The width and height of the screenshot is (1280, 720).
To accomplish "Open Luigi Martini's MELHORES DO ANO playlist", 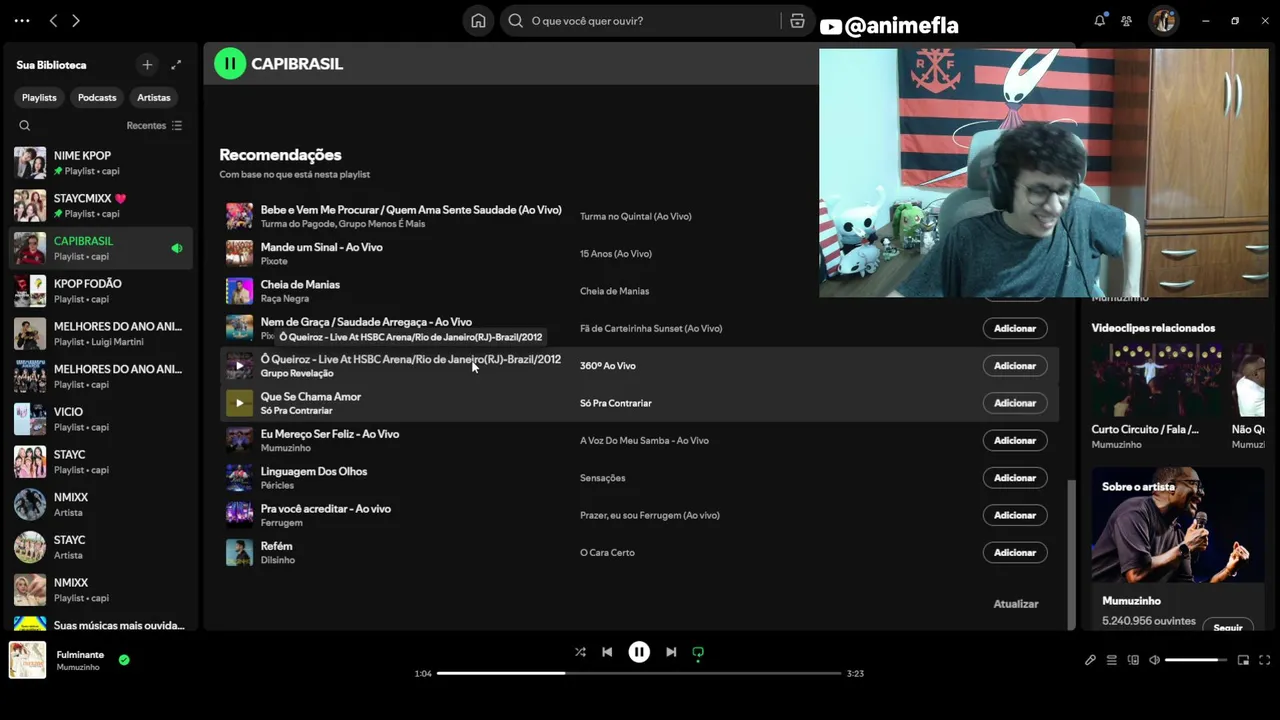I will tap(100, 334).
